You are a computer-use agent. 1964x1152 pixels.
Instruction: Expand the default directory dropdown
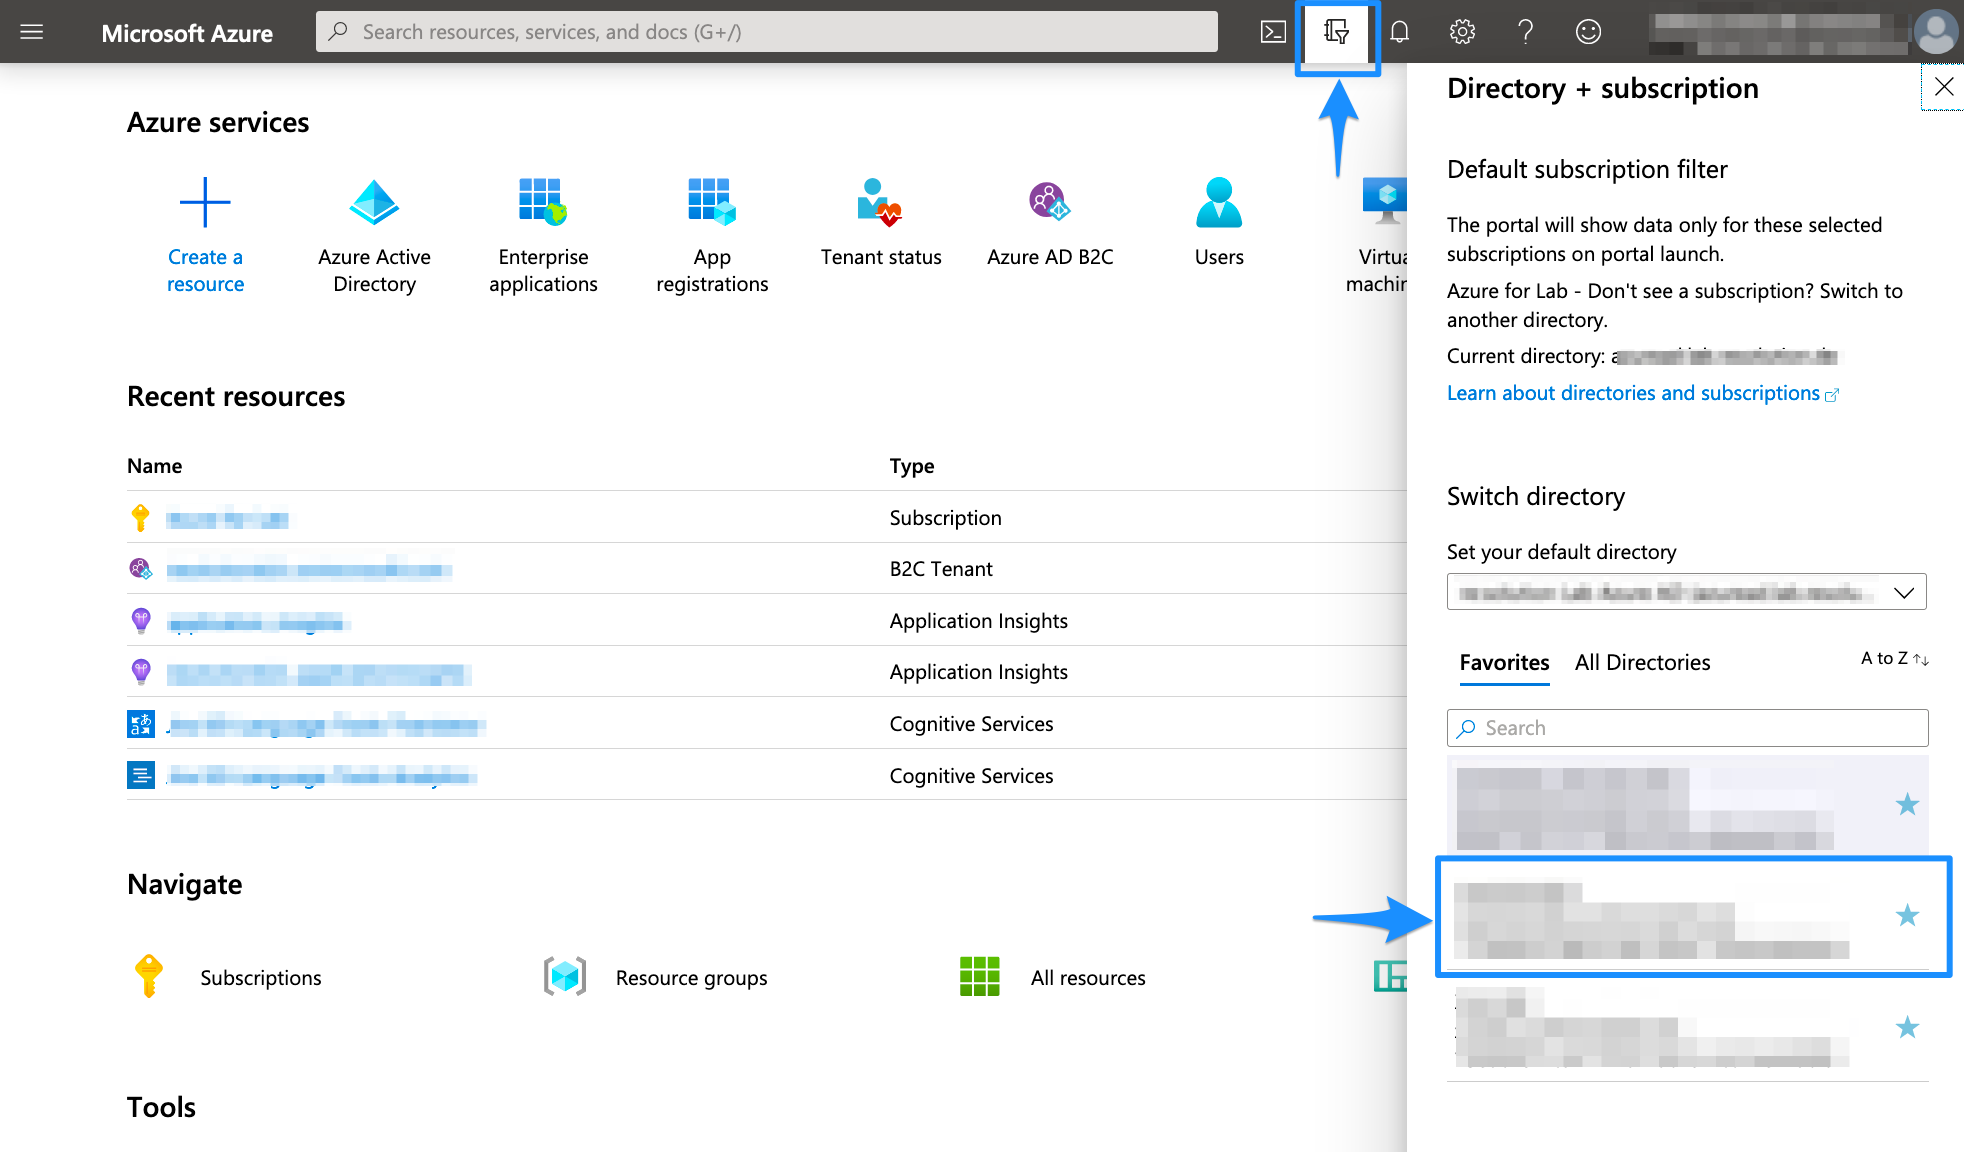click(1687, 592)
